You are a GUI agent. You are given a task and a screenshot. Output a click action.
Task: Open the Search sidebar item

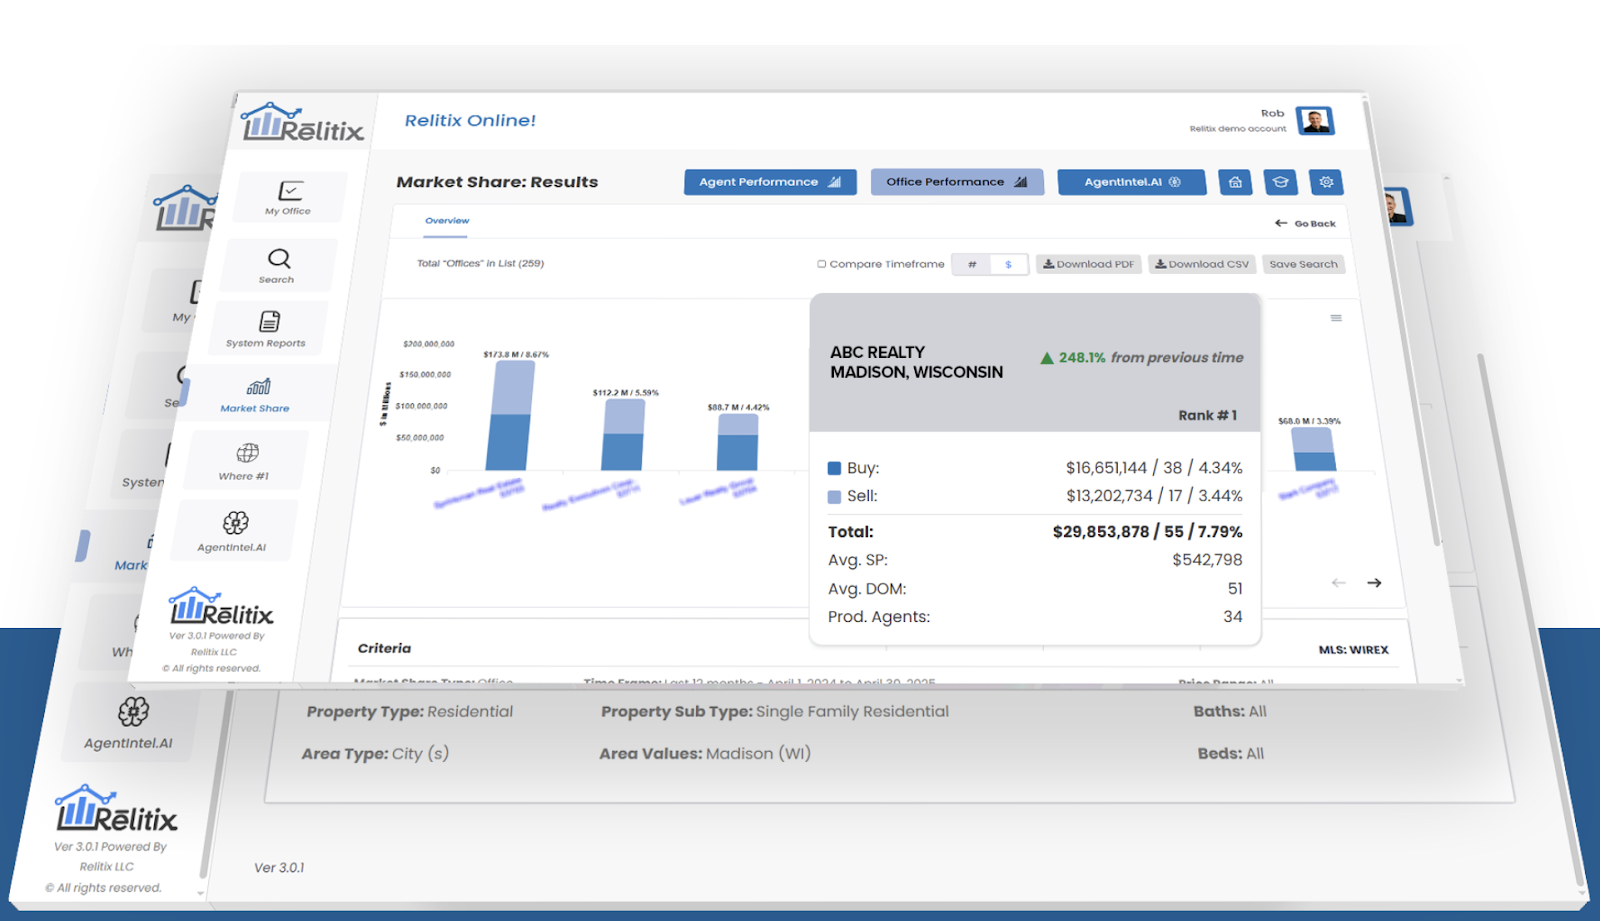(278, 265)
